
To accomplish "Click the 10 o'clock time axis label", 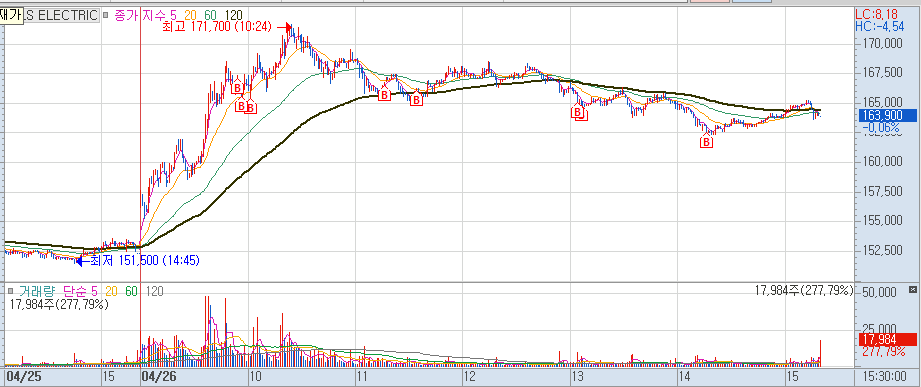I will [x=256, y=376].
